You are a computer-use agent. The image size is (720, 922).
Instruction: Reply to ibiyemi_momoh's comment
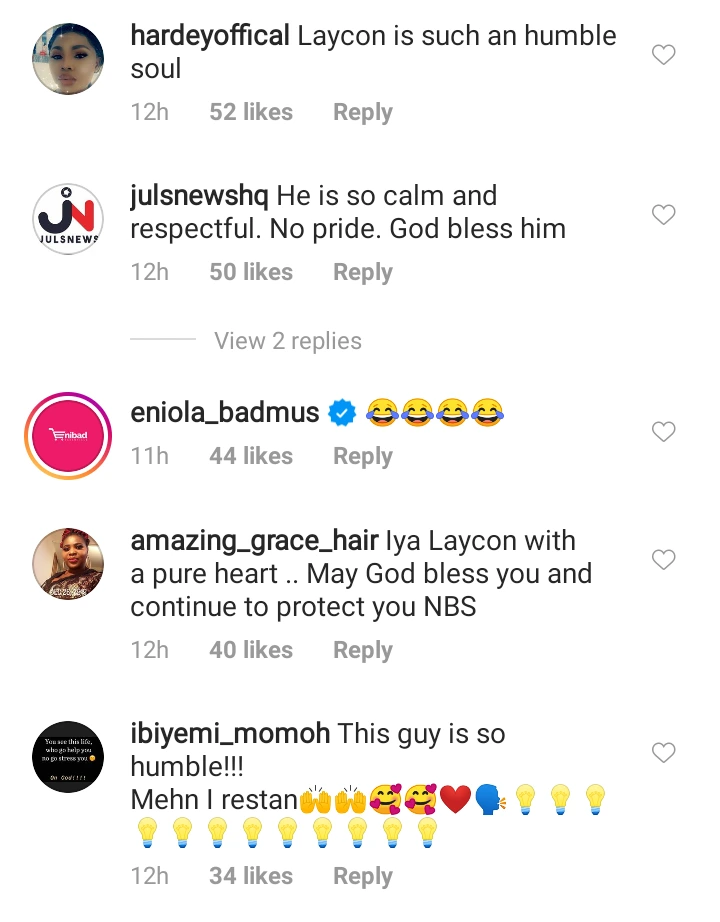pyautogui.click(x=362, y=876)
